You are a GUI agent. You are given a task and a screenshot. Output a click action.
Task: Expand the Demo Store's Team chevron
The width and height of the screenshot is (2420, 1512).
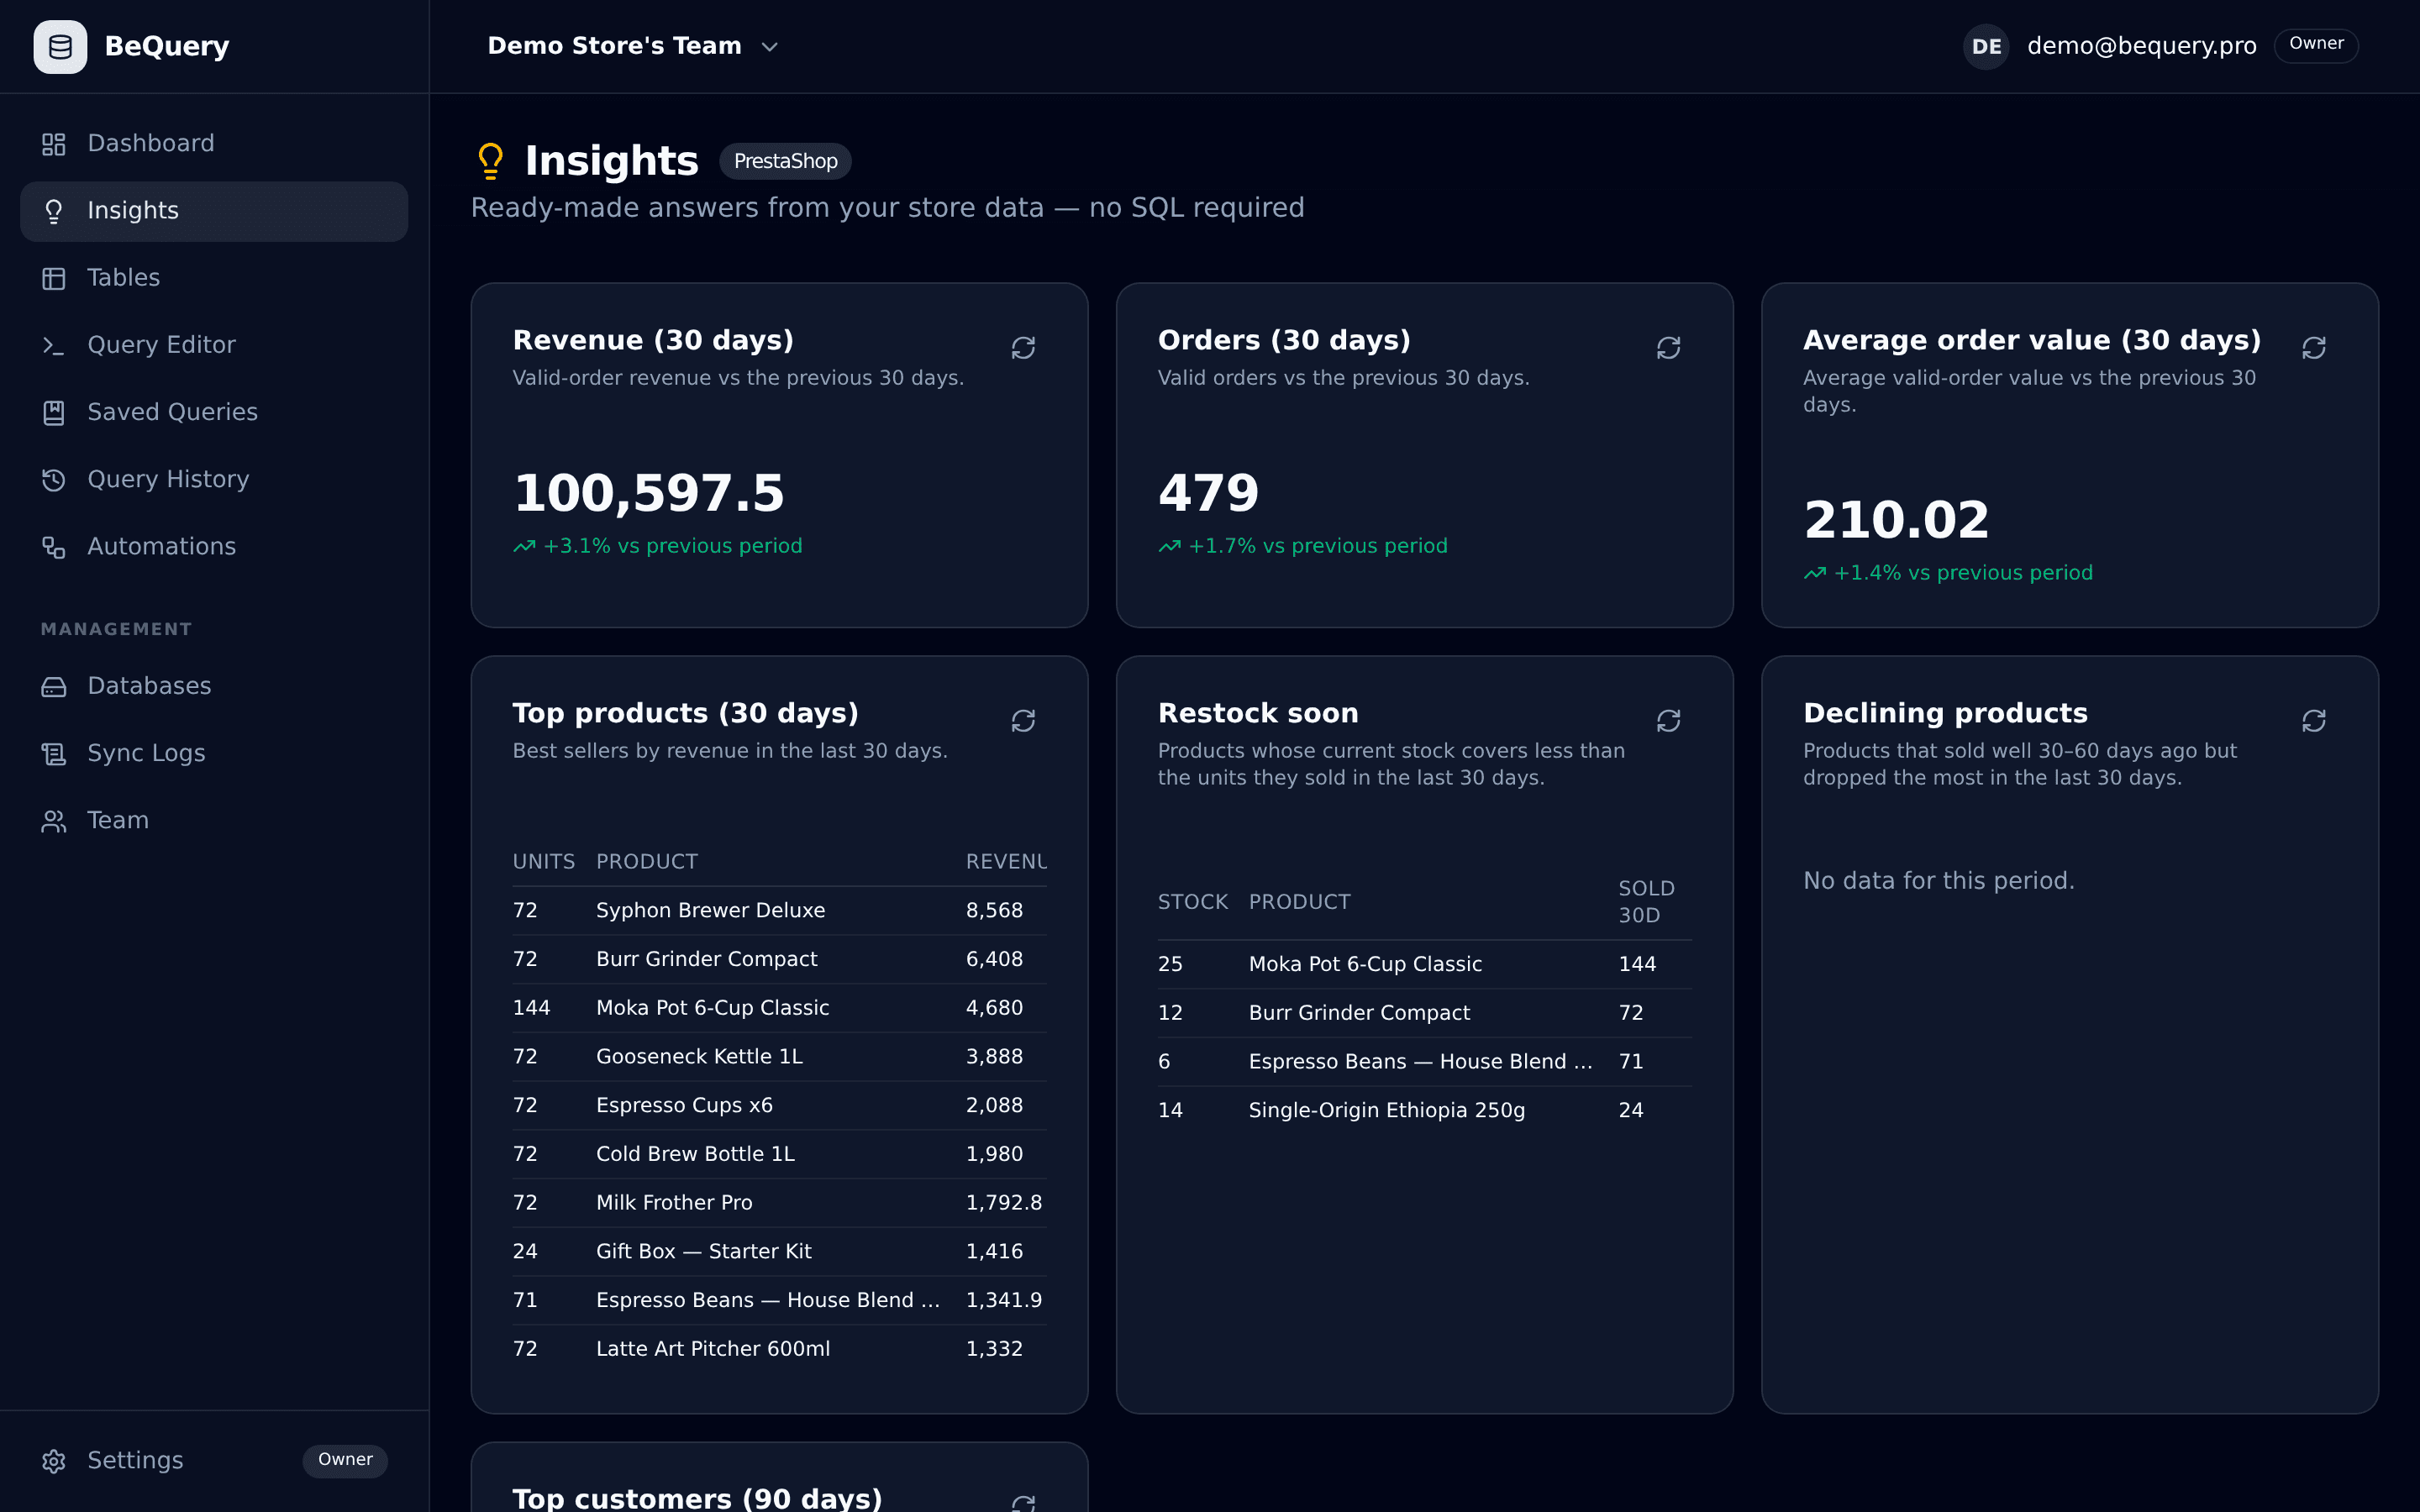[x=769, y=47]
